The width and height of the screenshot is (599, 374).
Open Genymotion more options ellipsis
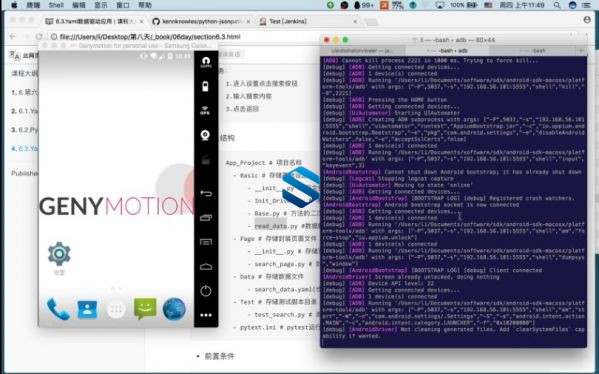click(206, 315)
